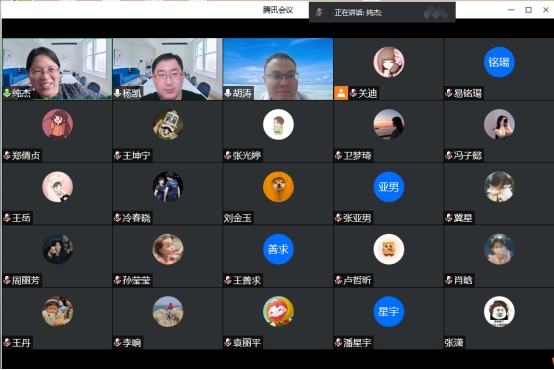Select the 杨凯 video tile
This screenshot has height=370, width=554.
[x=168, y=69]
